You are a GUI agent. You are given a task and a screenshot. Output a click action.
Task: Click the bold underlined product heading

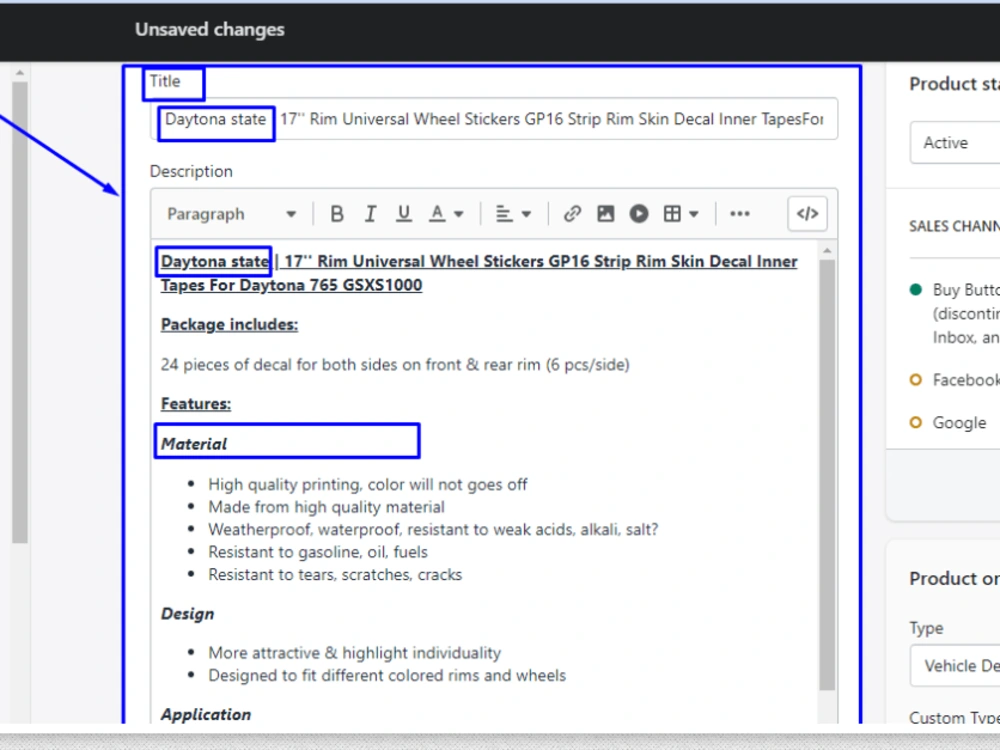[479, 273]
